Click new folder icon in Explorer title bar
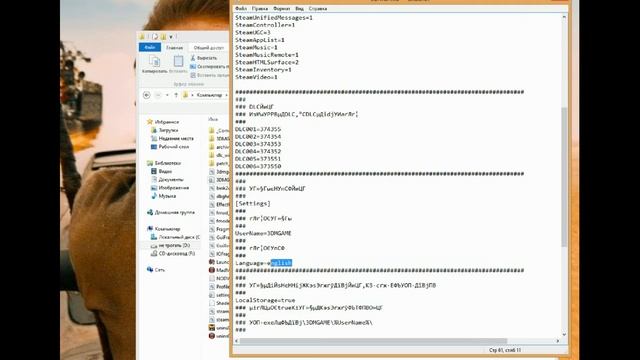Screen dimensions: 640x360 163,37
